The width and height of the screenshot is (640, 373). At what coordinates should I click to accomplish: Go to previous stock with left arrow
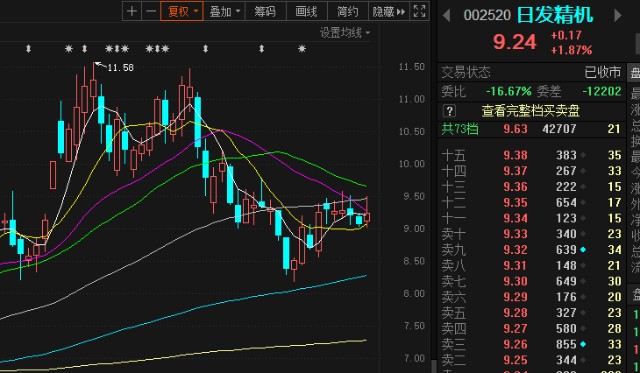446,16
